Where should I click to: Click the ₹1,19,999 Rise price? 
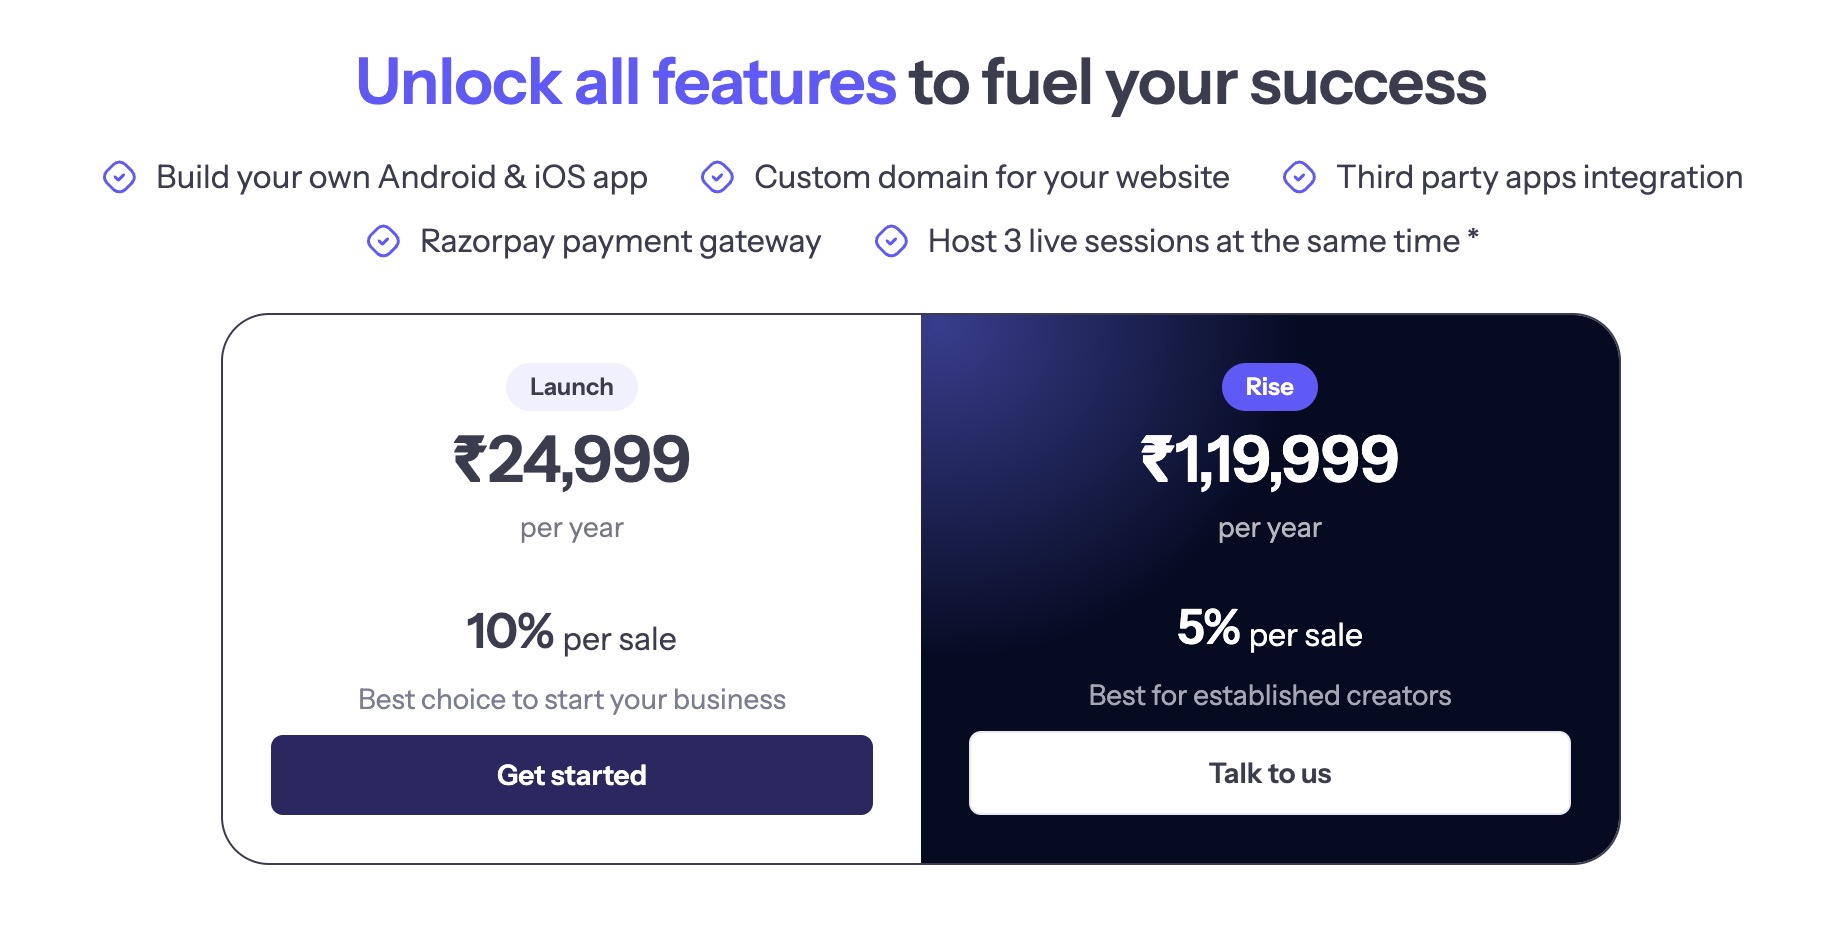pyautogui.click(x=1270, y=460)
